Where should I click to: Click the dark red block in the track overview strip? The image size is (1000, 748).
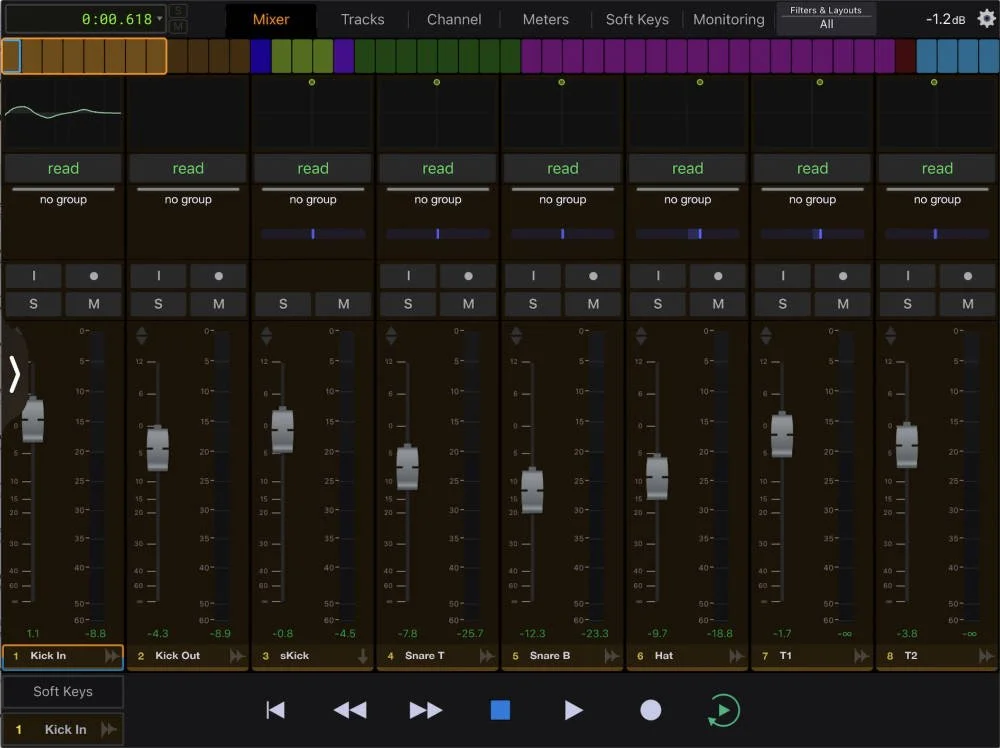click(905, 56)
